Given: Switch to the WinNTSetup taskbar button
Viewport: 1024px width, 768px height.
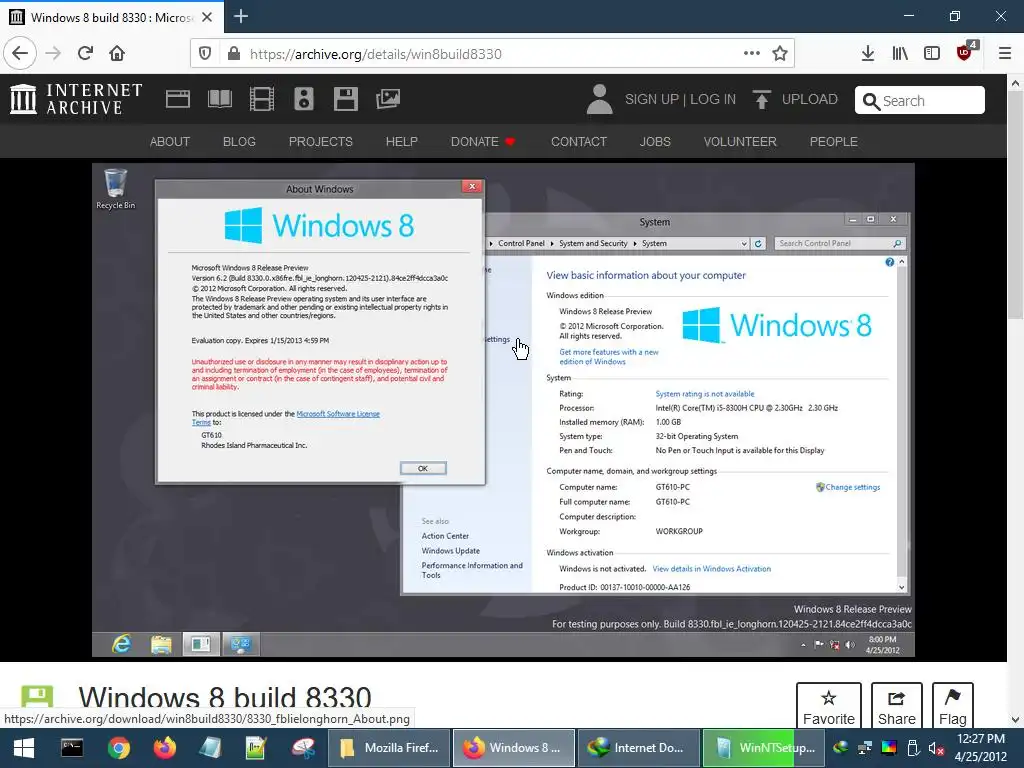Looking at the screenshot, I should [x=765, y=748].
